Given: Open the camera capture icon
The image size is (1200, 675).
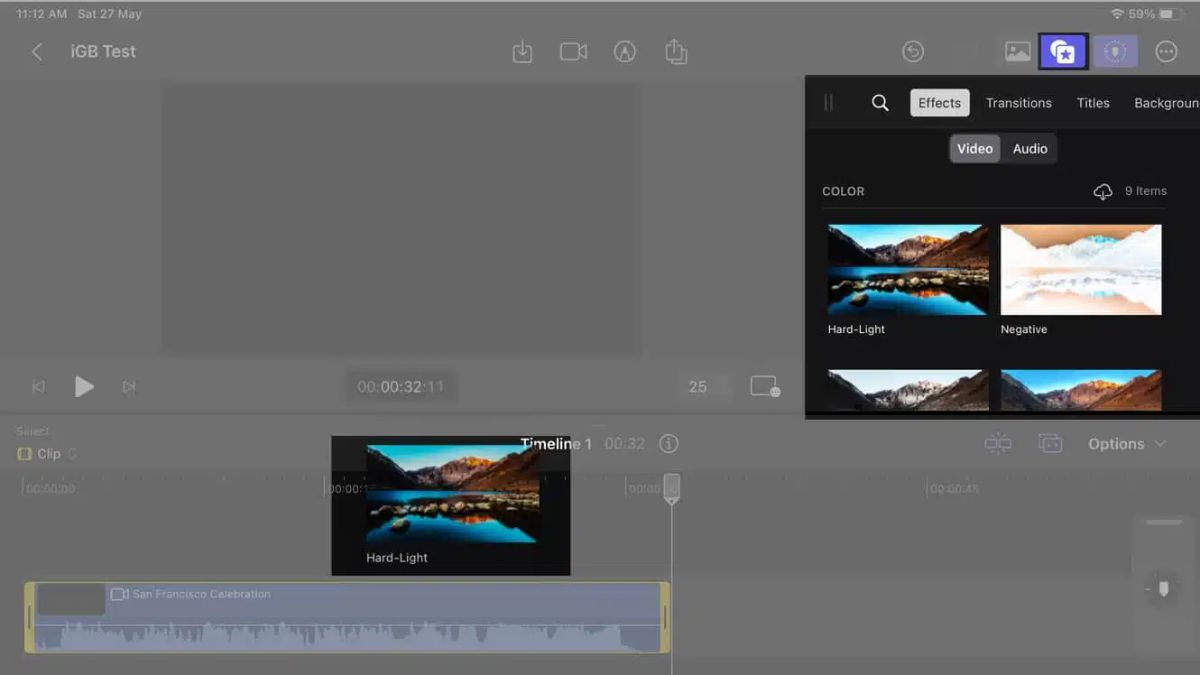Looking at the screenshot, I should (573, 52).
